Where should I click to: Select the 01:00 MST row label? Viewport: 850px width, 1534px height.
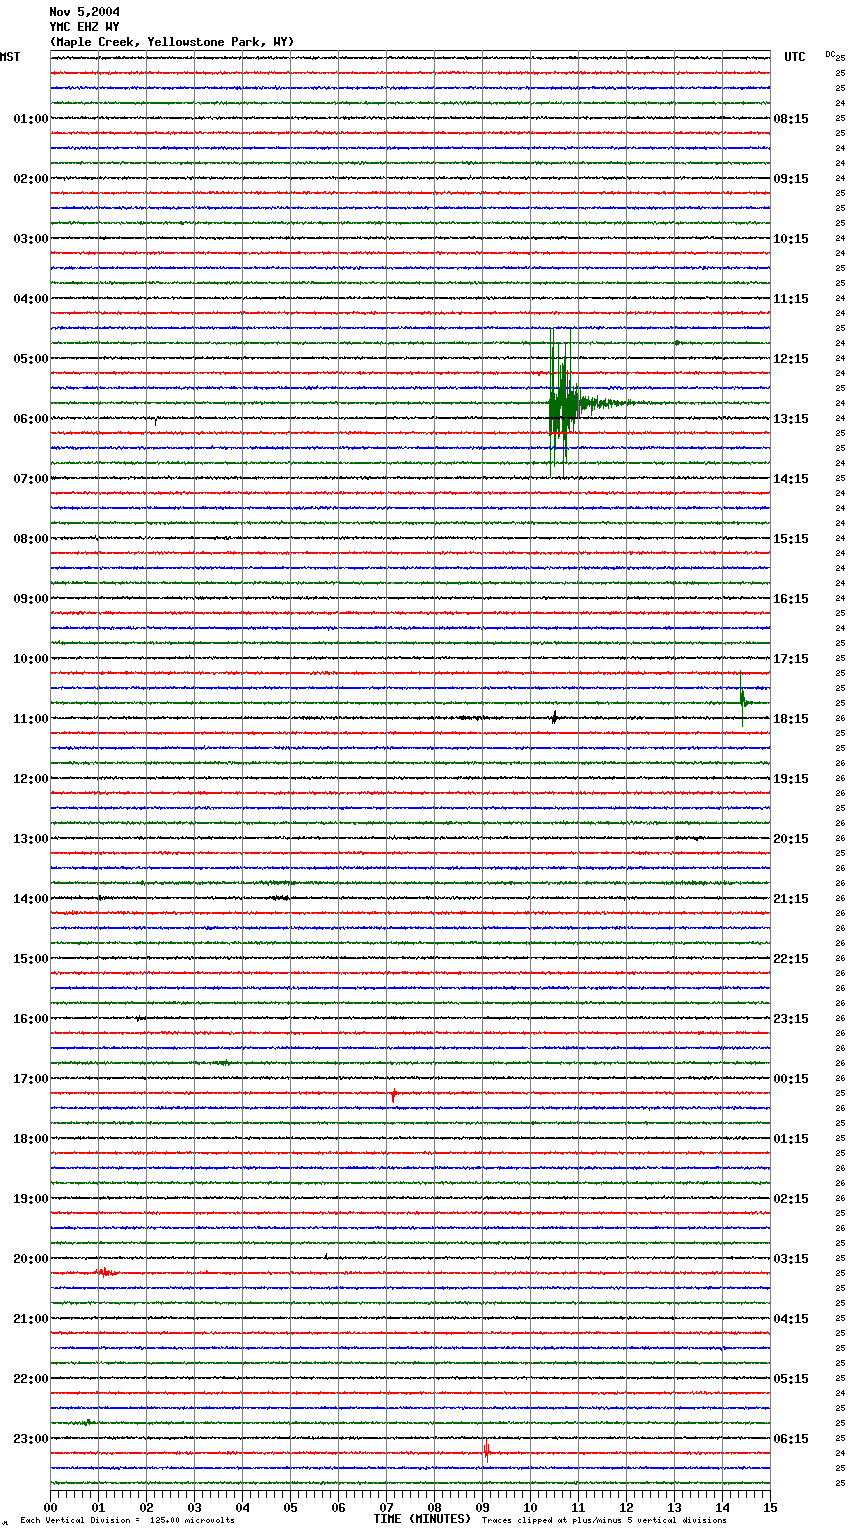[31, 119]
